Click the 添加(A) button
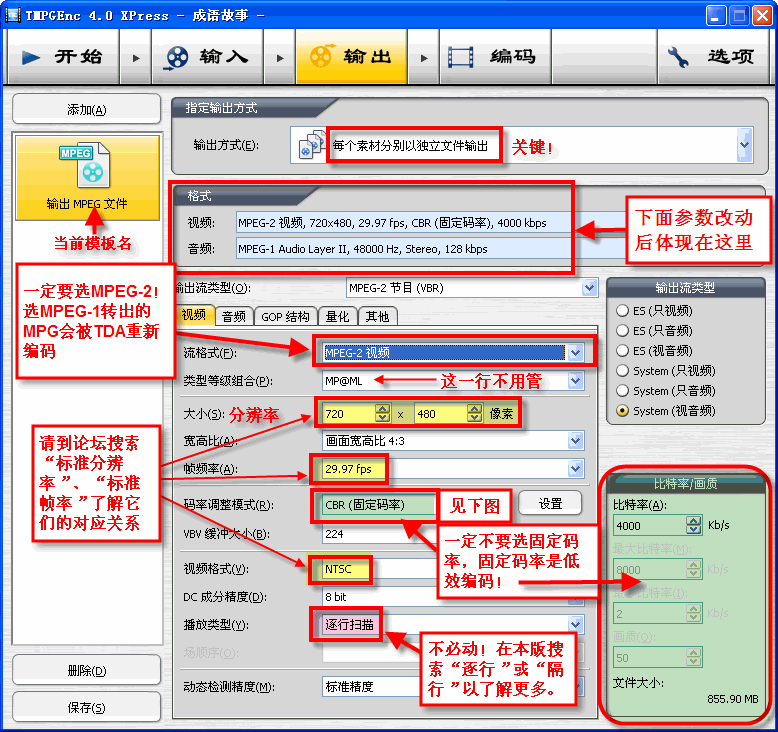Viewport: 778px width, 732px height. (86, 109)
